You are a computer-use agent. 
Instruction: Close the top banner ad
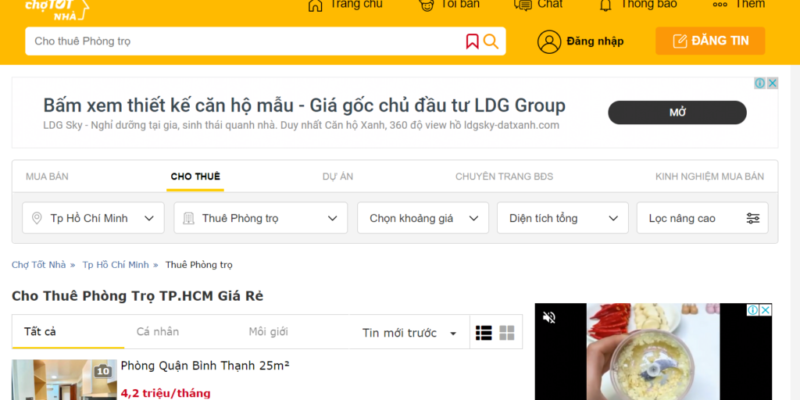(772, 84)
